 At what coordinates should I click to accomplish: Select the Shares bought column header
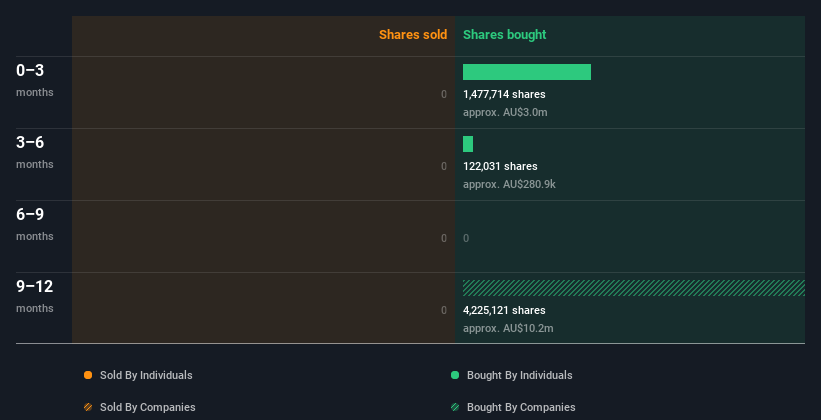pyautogui.click(x=505, y=35)
